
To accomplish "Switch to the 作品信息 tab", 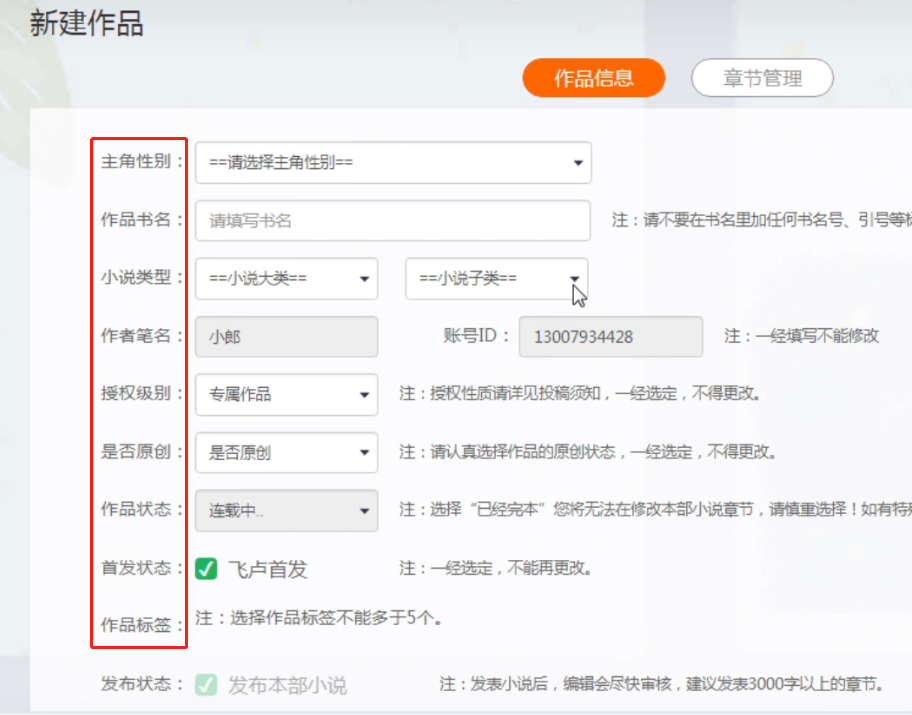I will click(593, 78).
